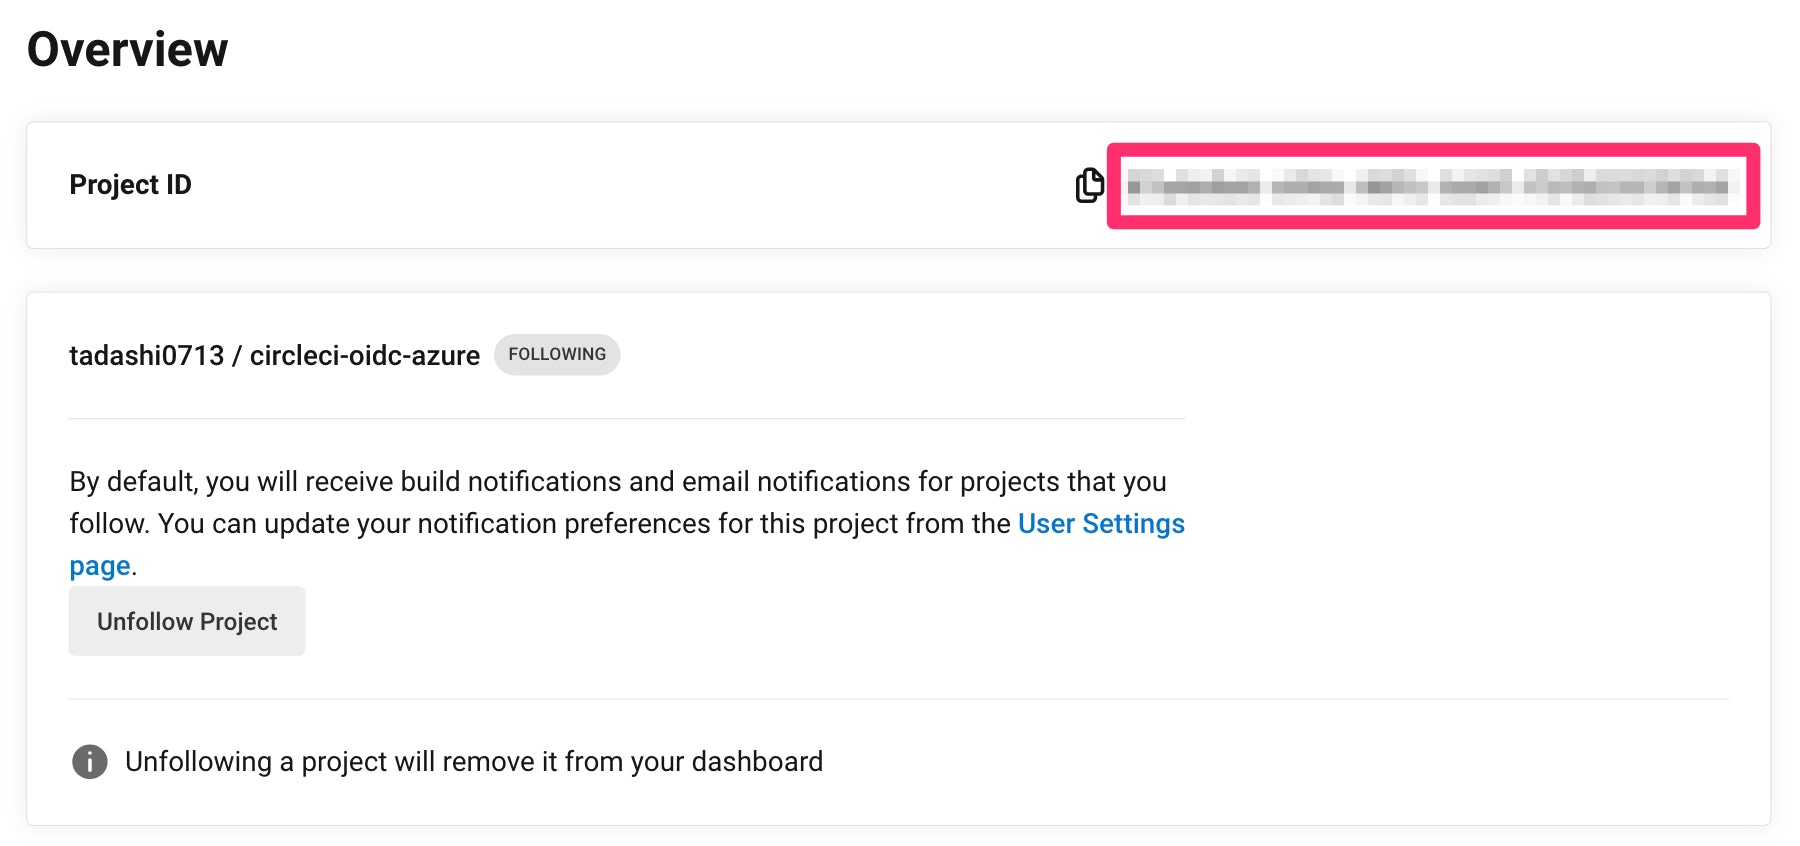This screenshot has height=846, width=1800.
Task: Click the divider line above the unfollowing notice
Action: (898, 698)
